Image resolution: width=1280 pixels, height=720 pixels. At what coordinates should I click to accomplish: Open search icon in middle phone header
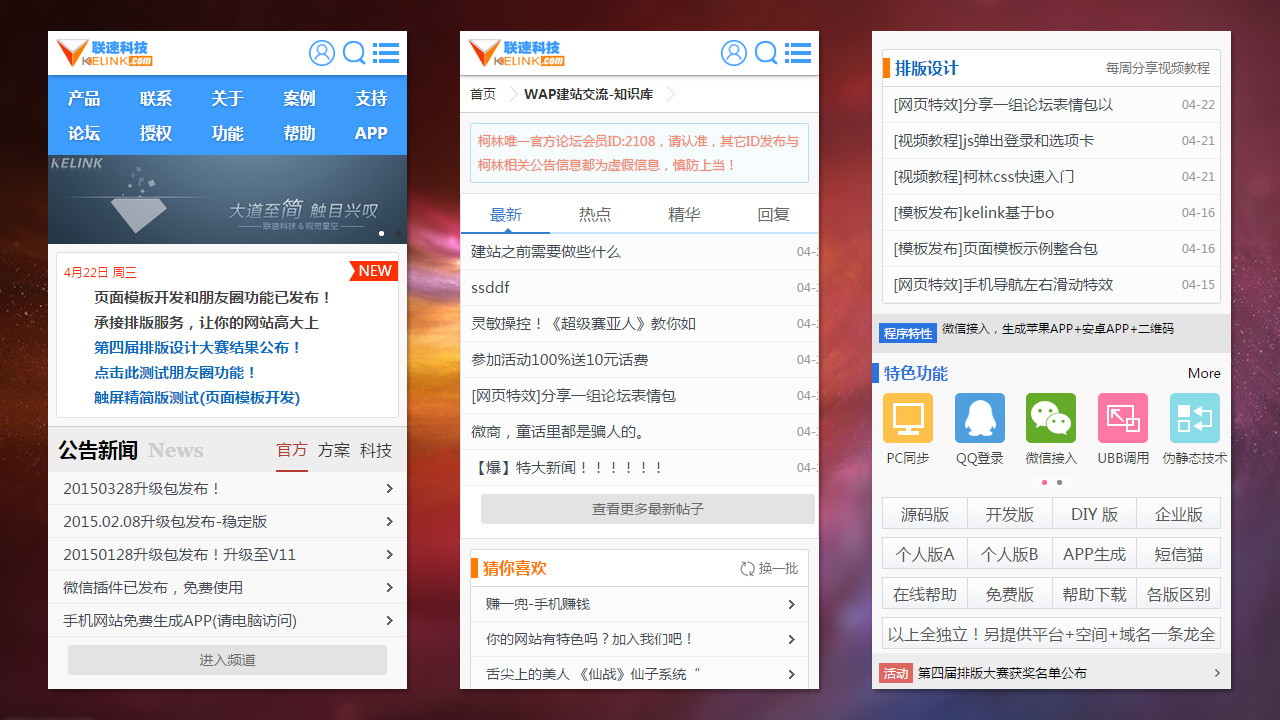[766, 53]
